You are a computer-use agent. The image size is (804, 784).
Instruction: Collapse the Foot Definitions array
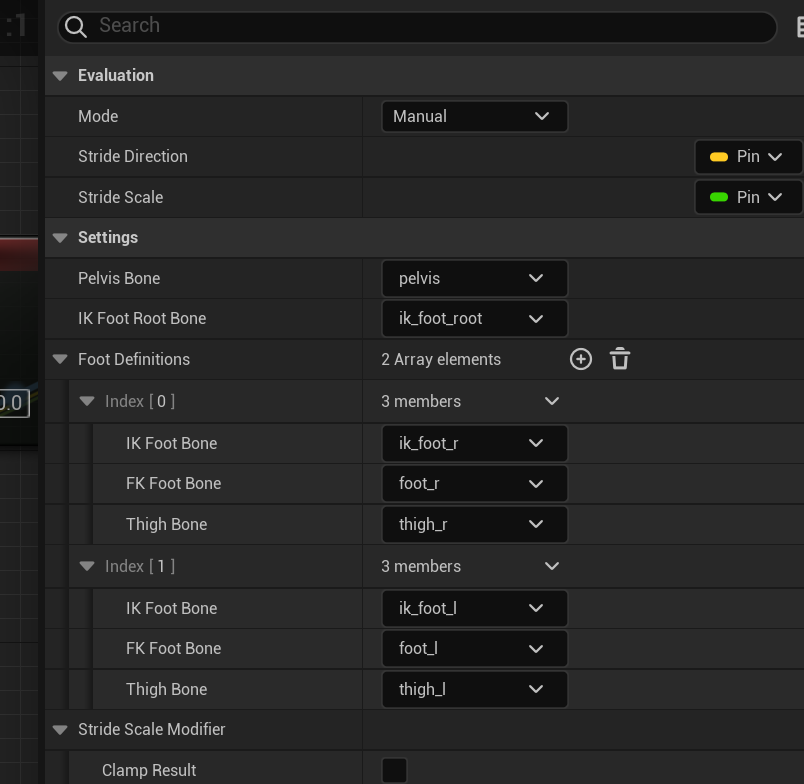coord(60,360)
